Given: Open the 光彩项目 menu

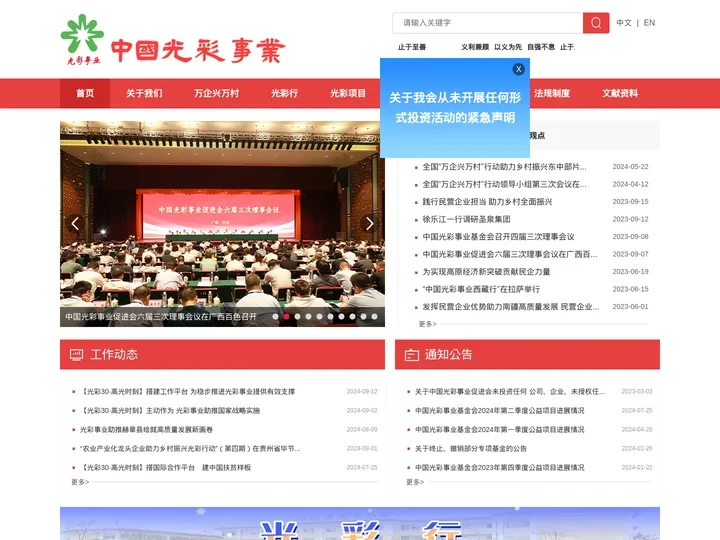Looking at the screenshot, I should point(348,93).
